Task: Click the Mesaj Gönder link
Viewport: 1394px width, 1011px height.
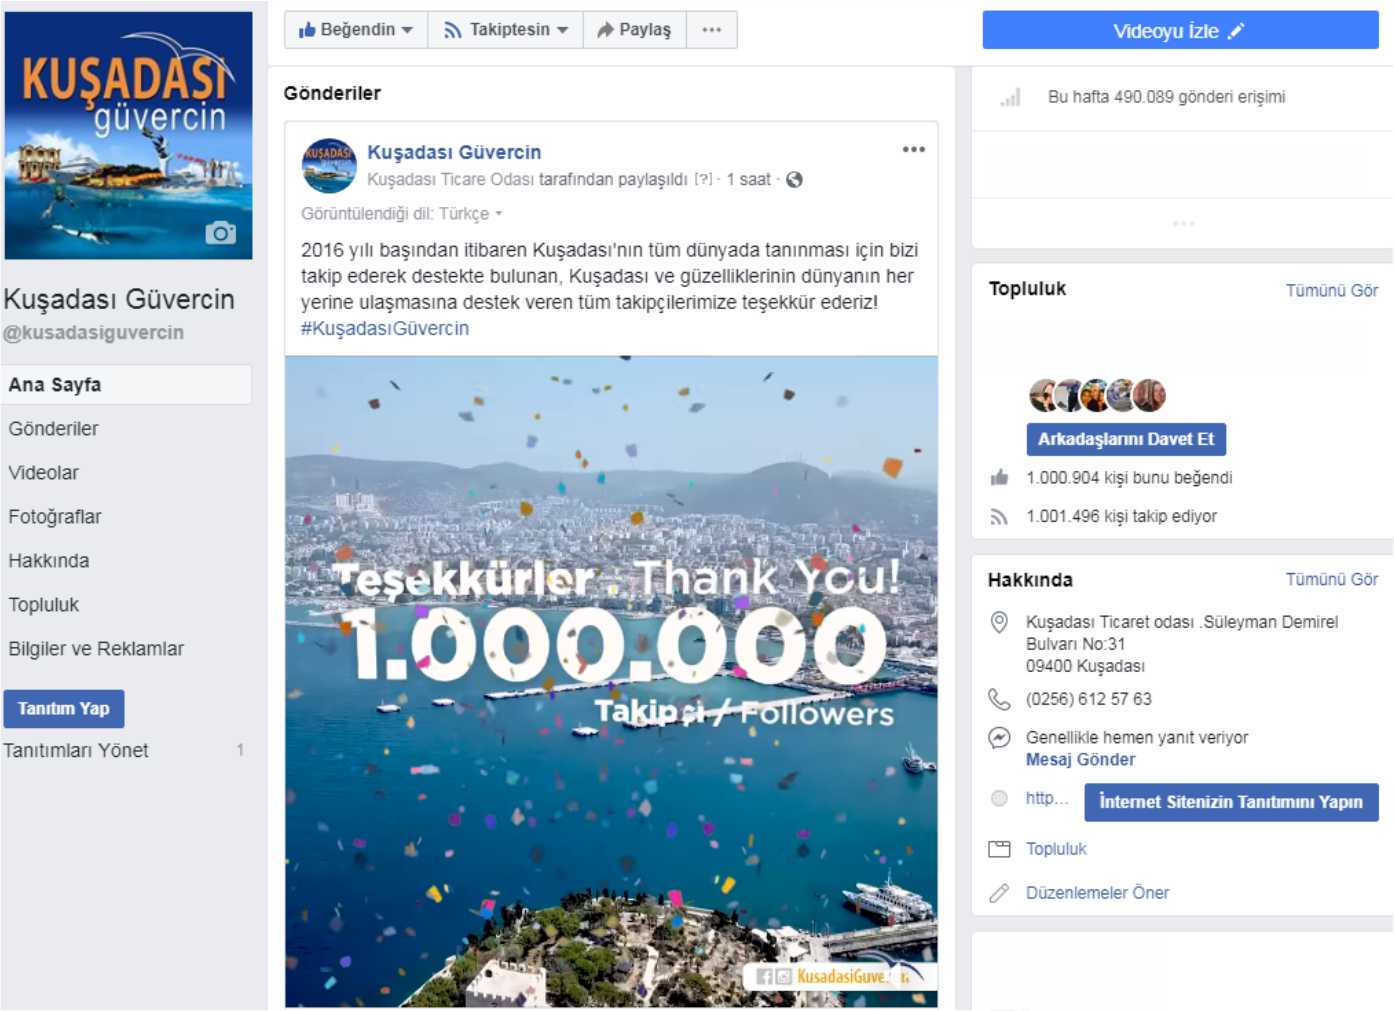Action: click(1080, 760)
